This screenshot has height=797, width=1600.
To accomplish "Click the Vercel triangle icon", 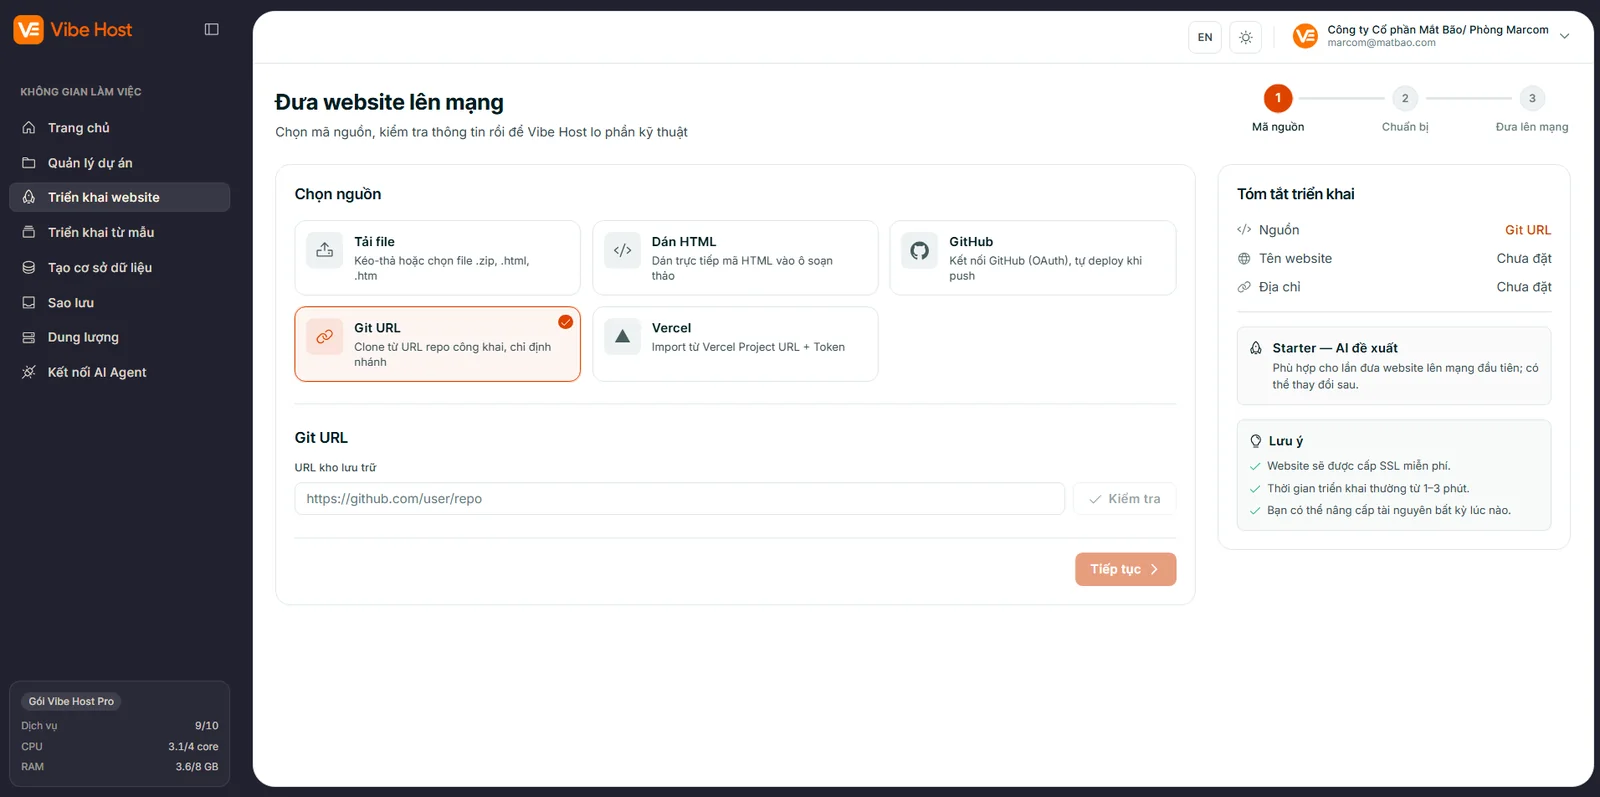I will (x=622, y=337).
